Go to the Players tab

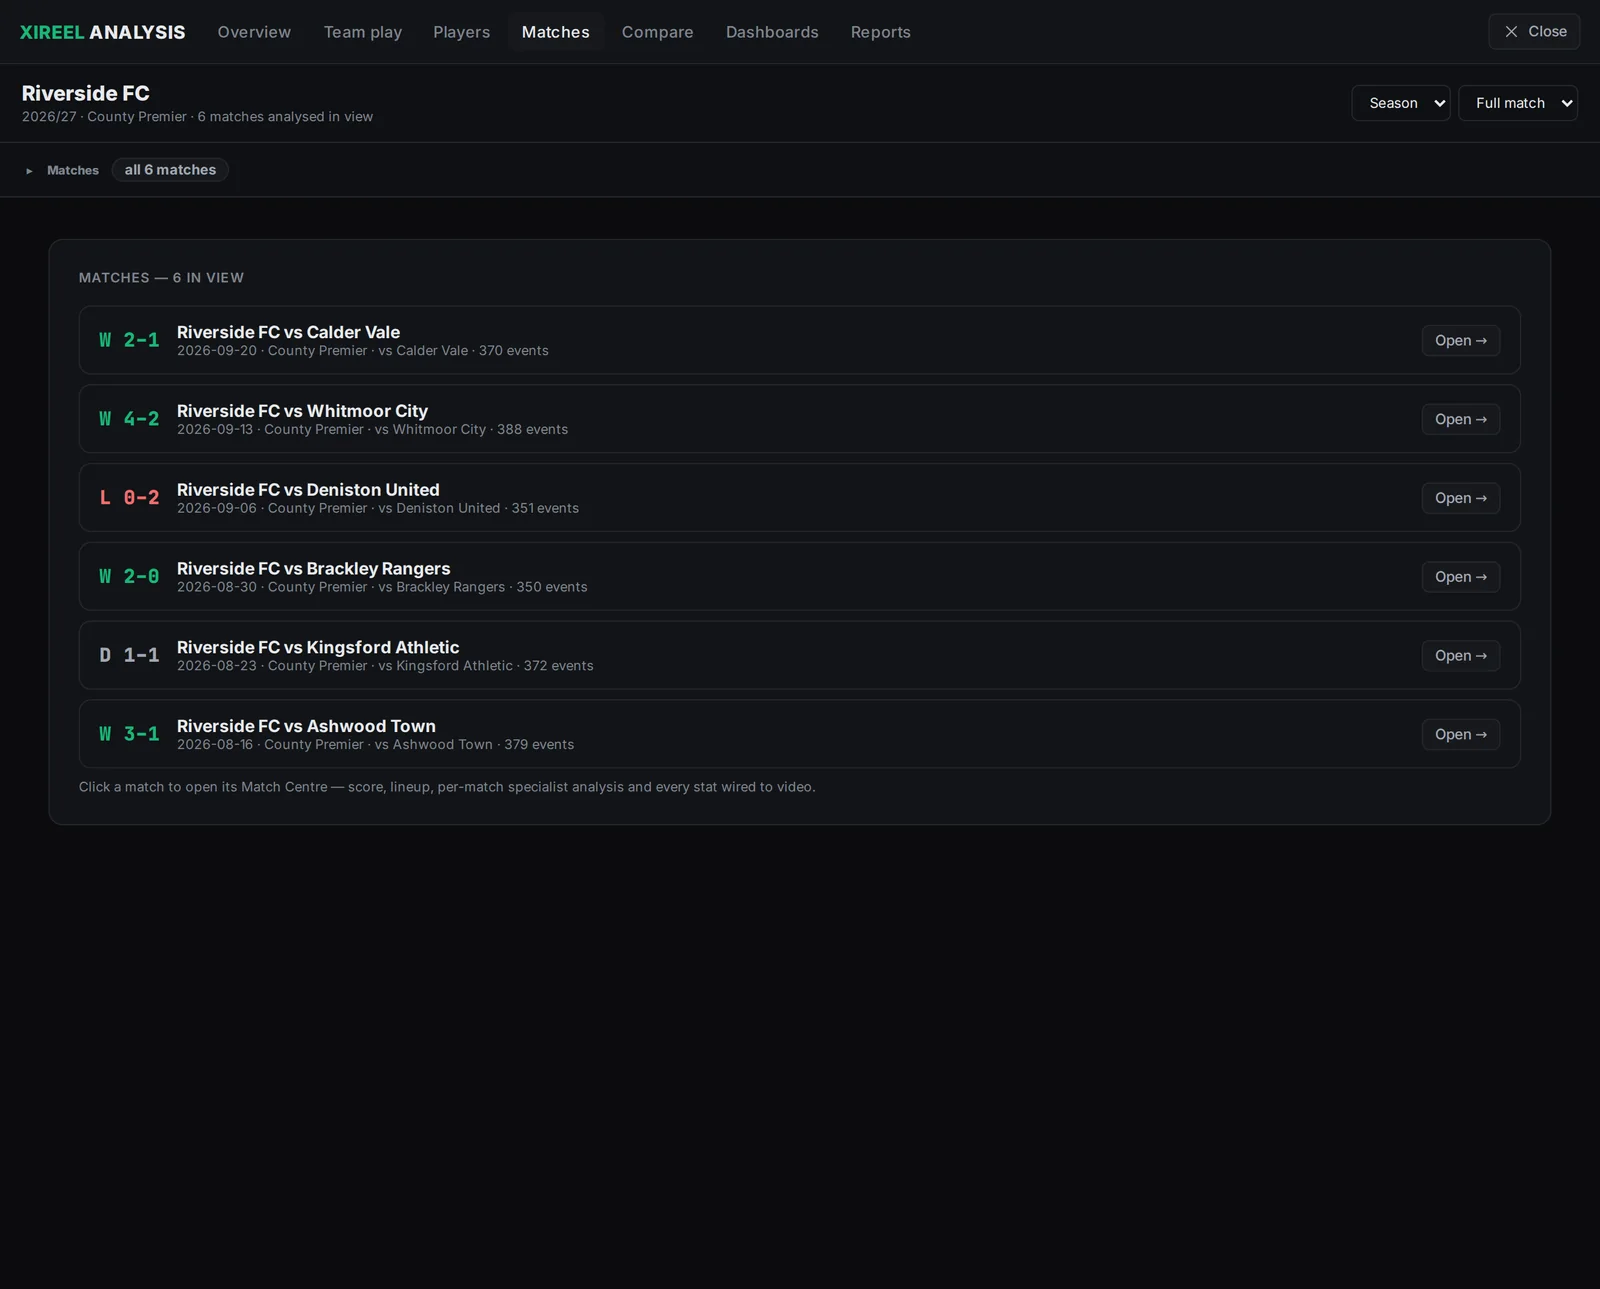462,32
